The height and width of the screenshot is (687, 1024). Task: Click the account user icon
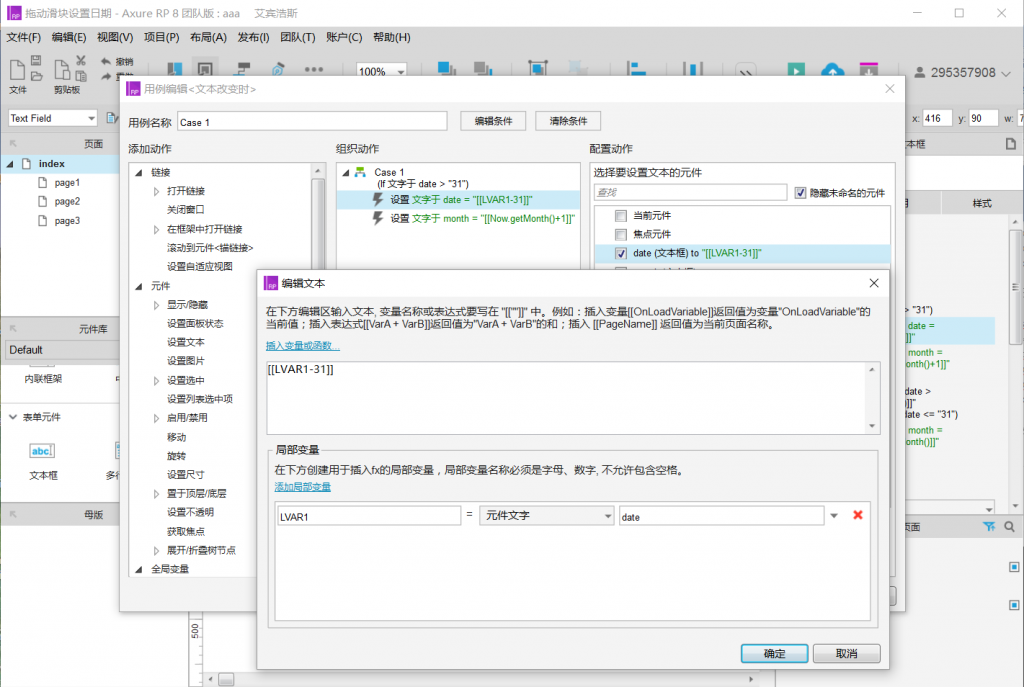click(x=920, y=72)
